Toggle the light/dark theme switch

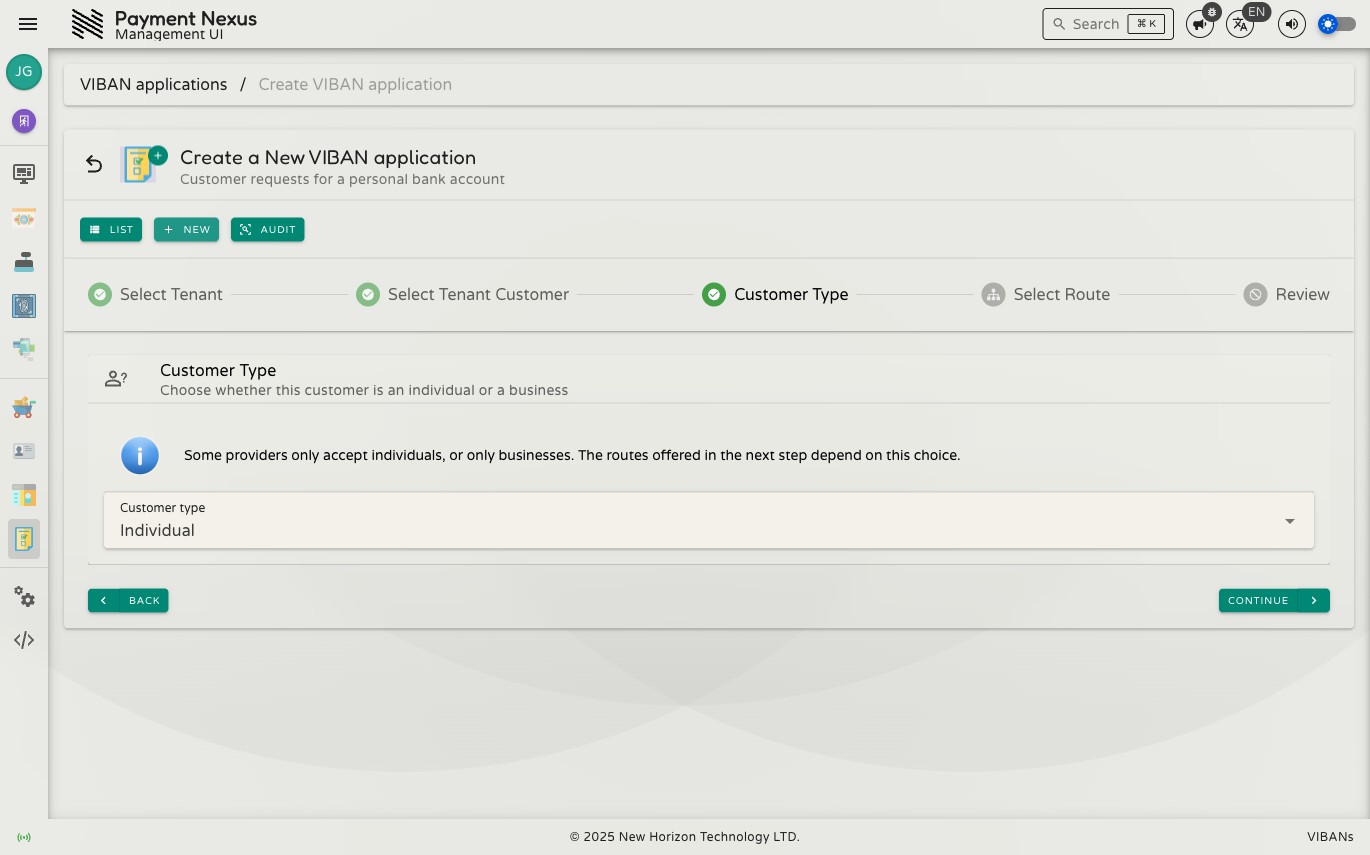click(x=1337, y=24)
